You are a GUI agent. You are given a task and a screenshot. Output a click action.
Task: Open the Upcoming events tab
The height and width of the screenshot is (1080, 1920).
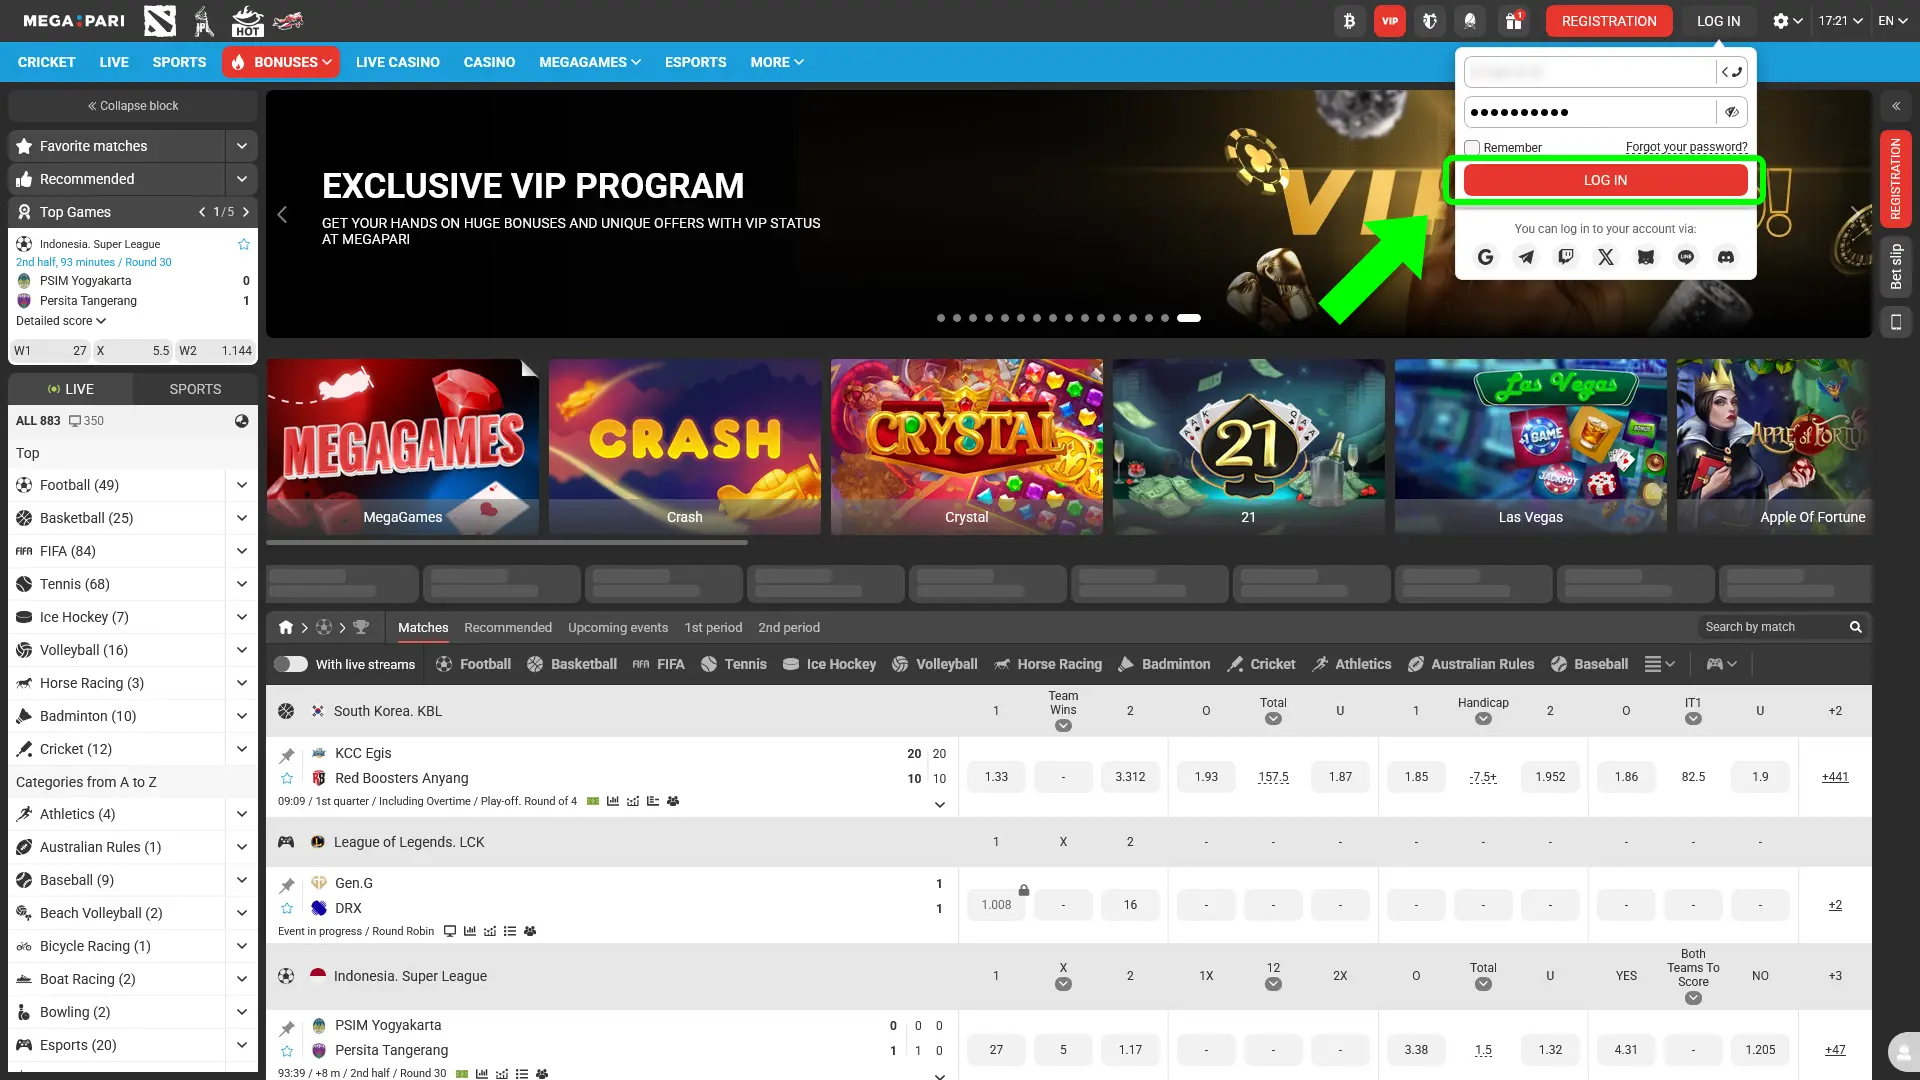pyautogui.click(x=618, y=628)
